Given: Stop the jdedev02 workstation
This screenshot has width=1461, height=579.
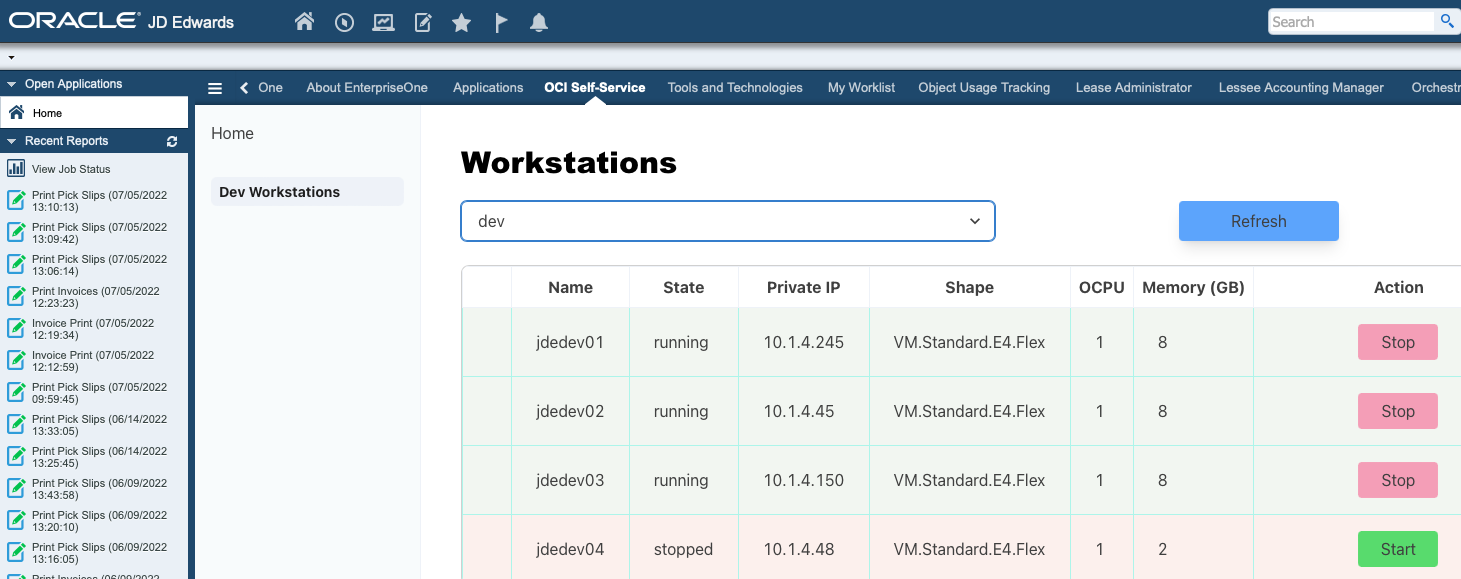Looking at the screenshot, I should coord(1398,411).
